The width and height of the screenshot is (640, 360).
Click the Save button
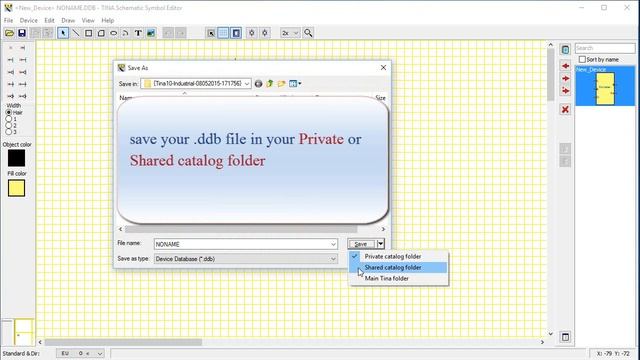pyautogui.click(x=361, y=244)
